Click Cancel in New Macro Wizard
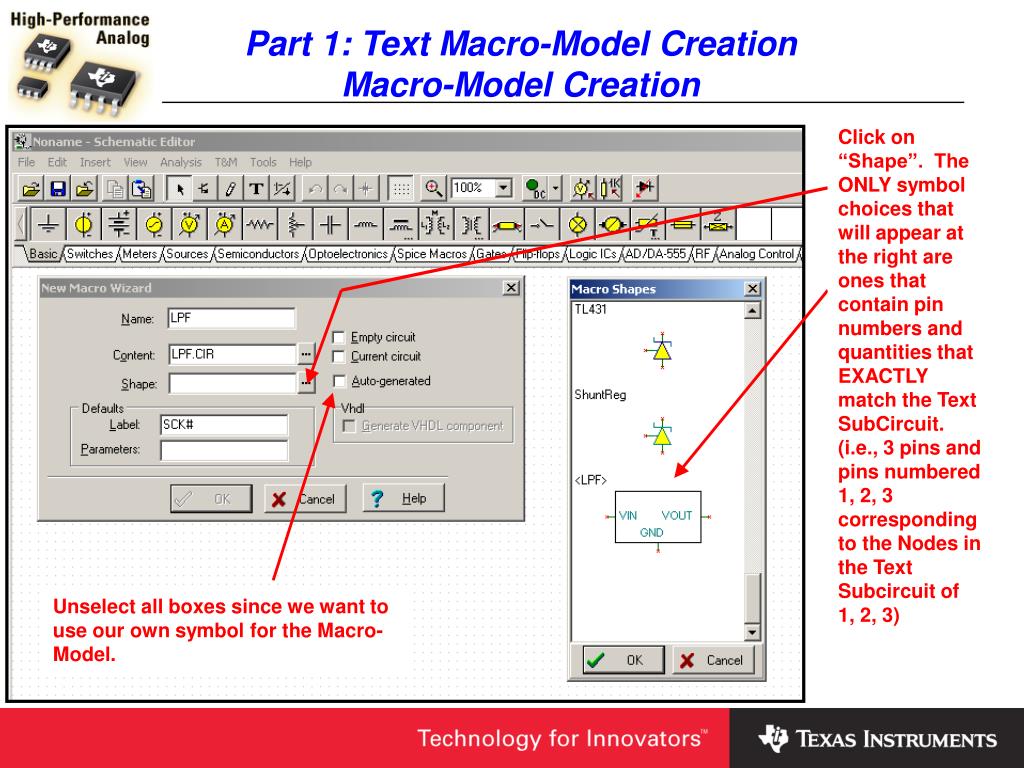 point(305,499)
